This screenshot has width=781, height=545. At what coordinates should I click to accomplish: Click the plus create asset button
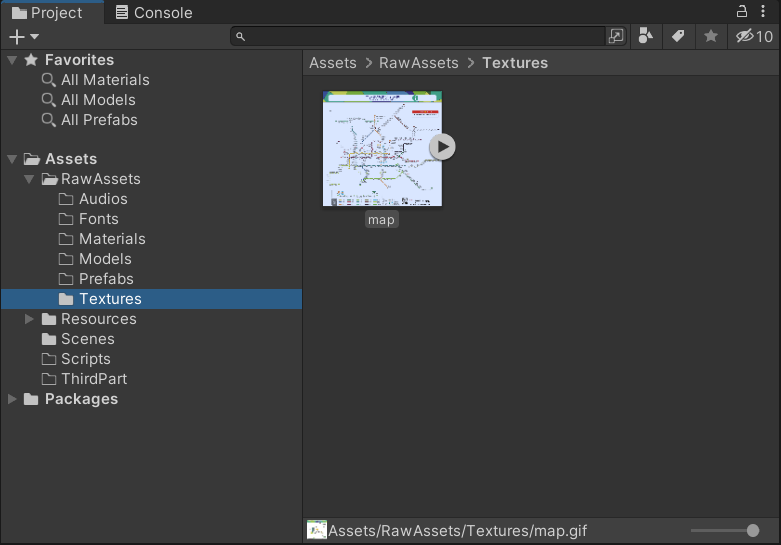17,36
